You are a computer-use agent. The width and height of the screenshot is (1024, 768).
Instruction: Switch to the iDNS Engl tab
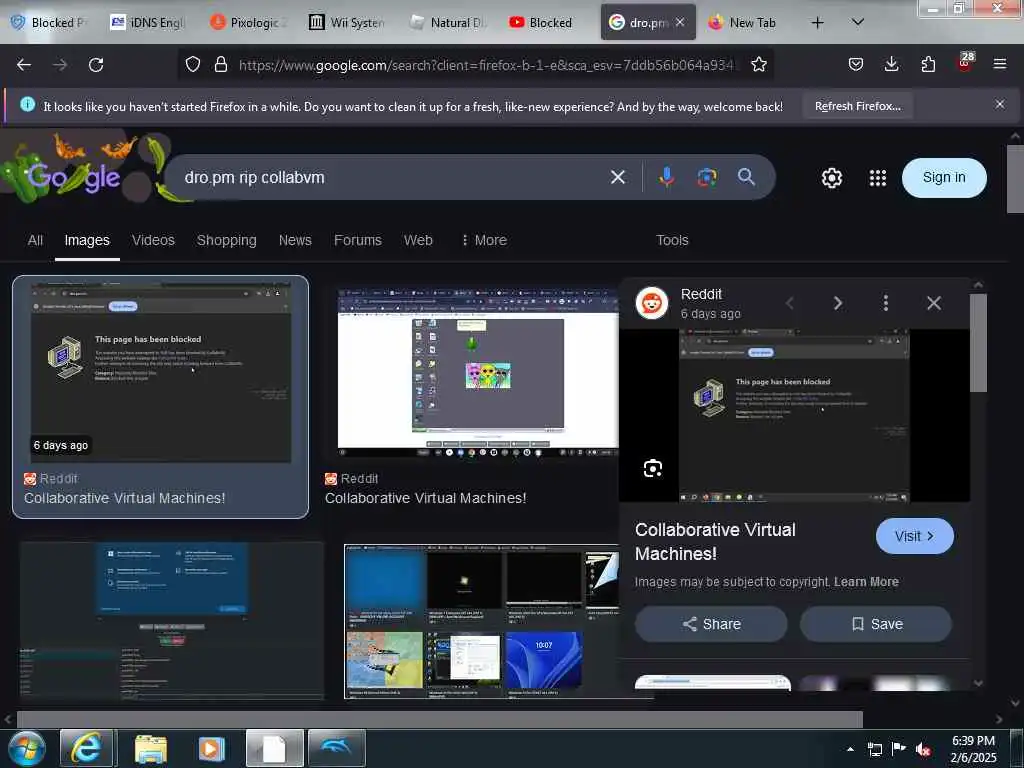tap(148, 23)
